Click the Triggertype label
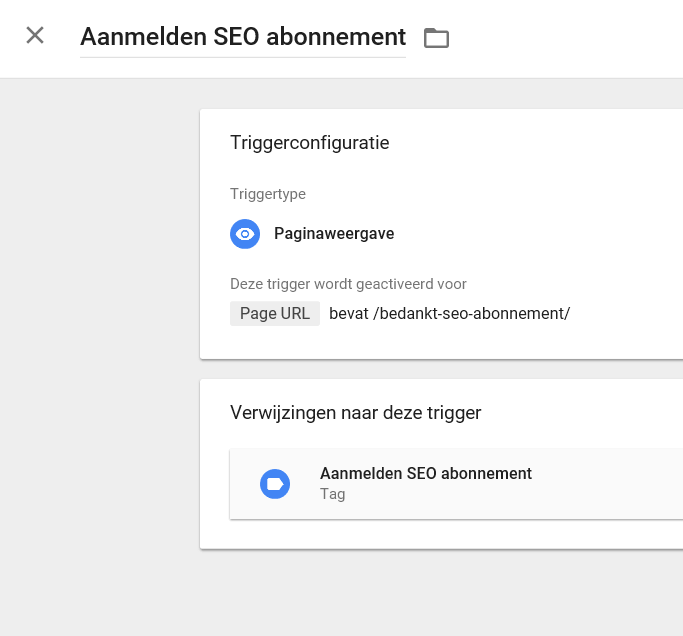The image size is (683, 636). coord(267,194)
